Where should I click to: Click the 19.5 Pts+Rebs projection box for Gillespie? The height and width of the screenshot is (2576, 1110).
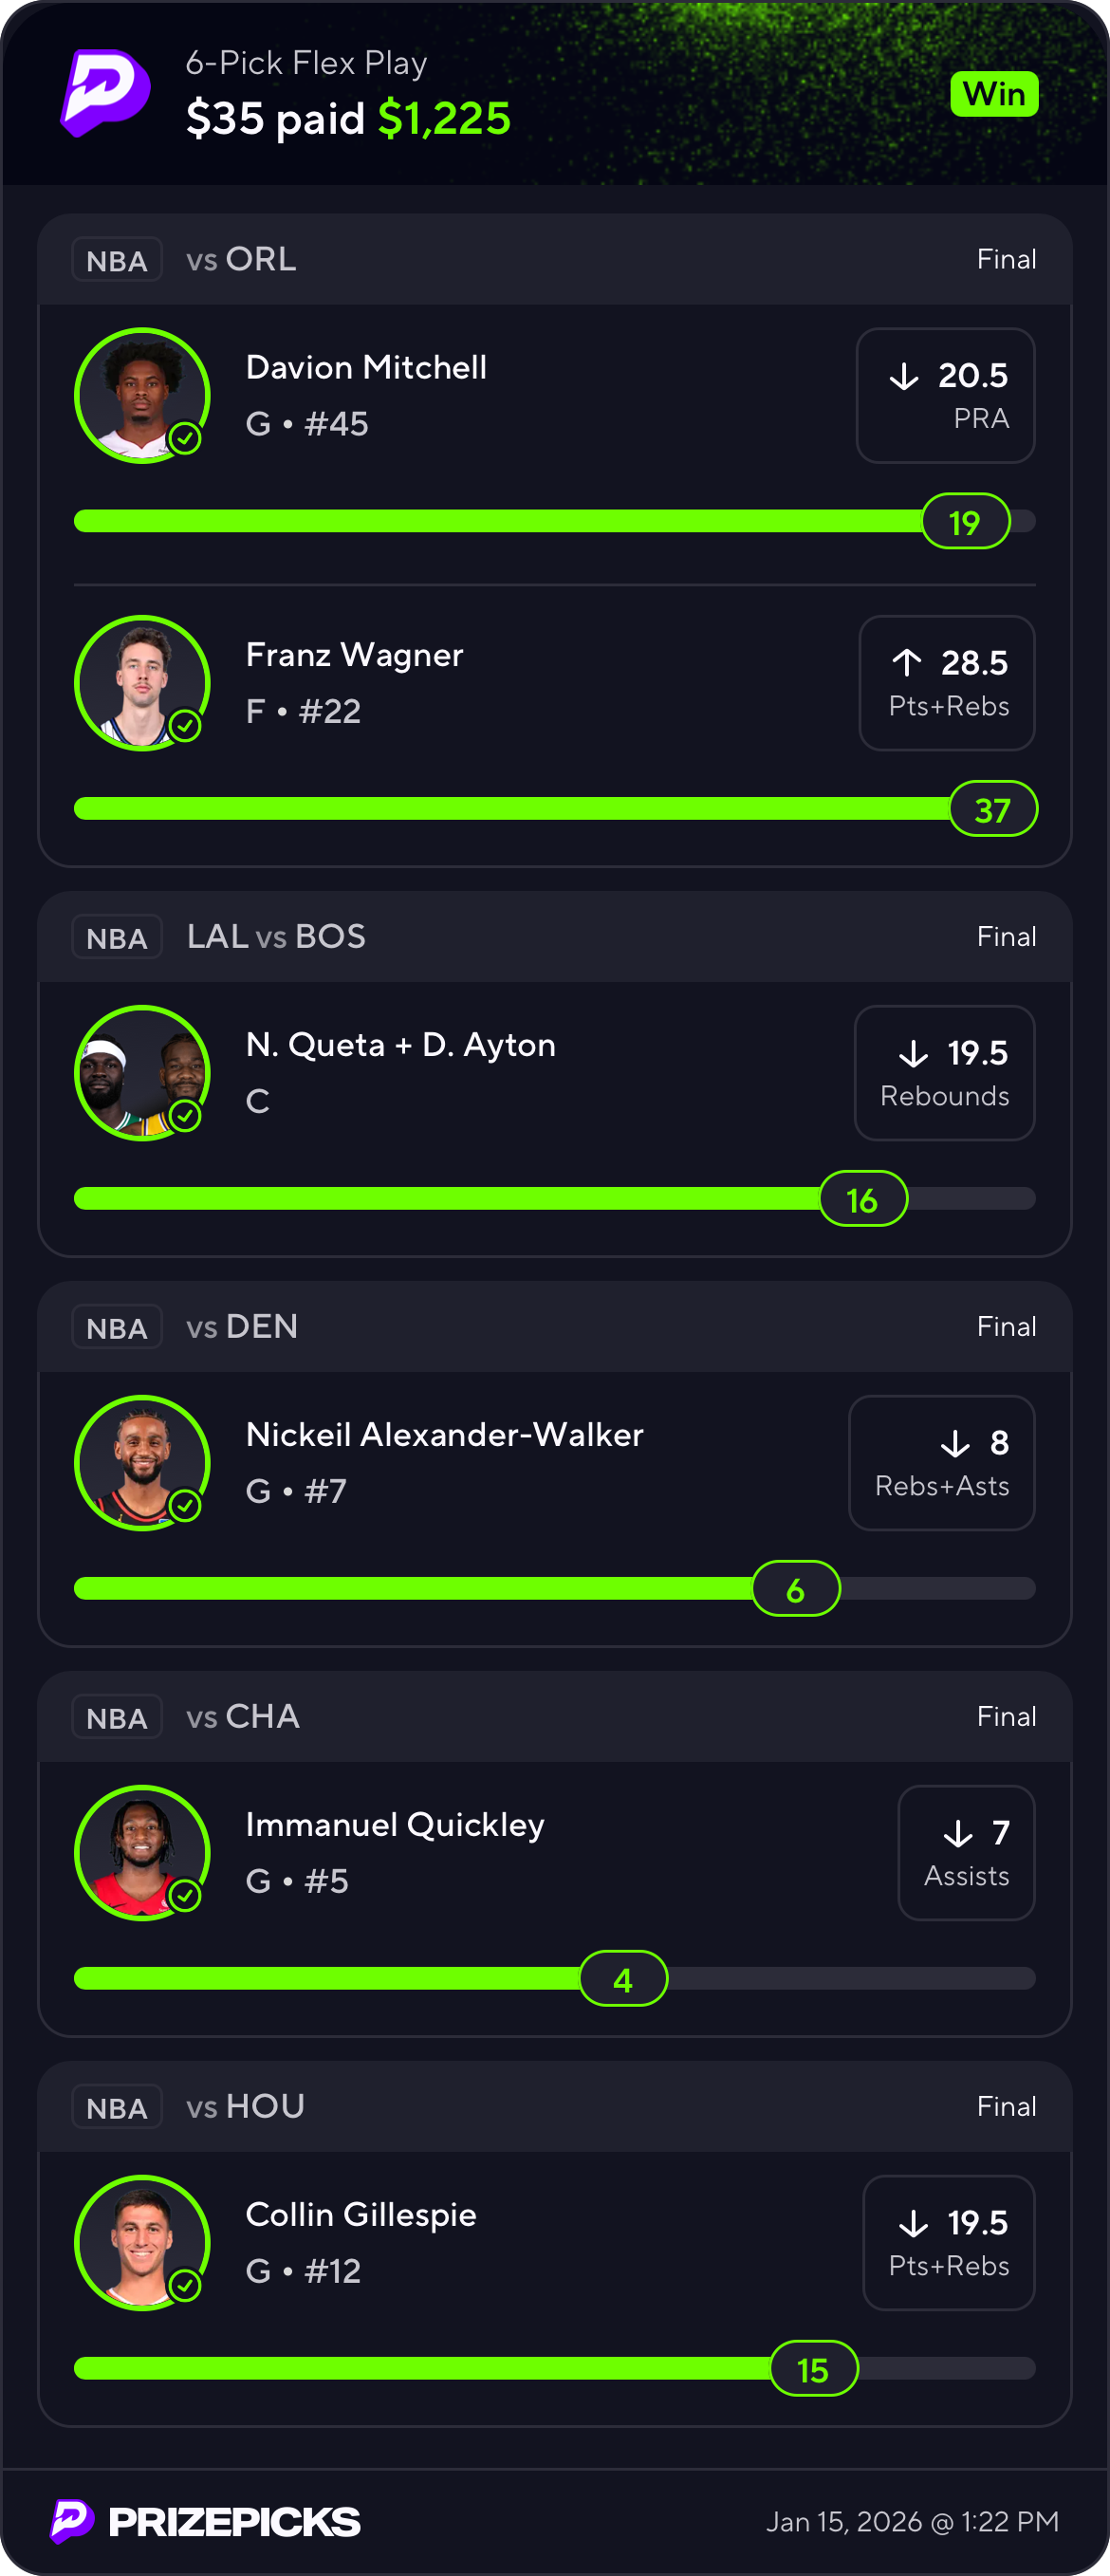point(948,2243)
